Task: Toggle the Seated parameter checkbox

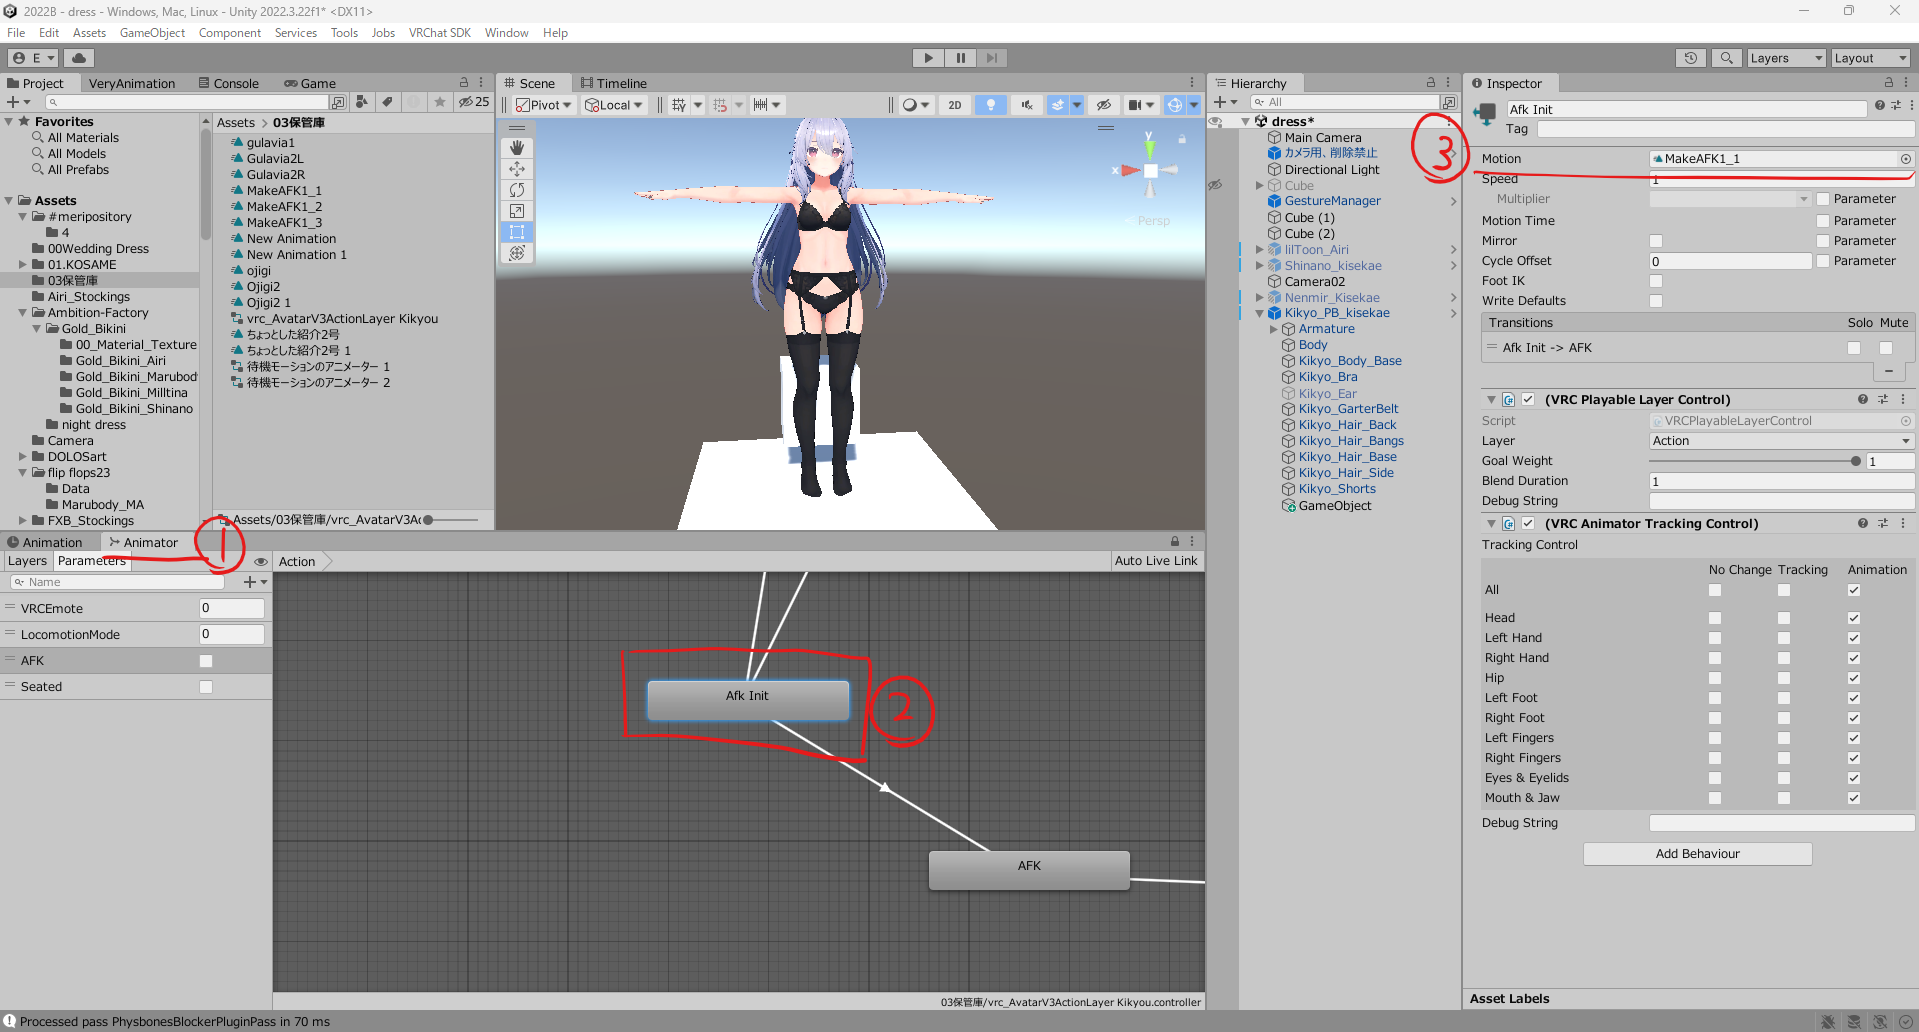Action: [x=206, y=687]
